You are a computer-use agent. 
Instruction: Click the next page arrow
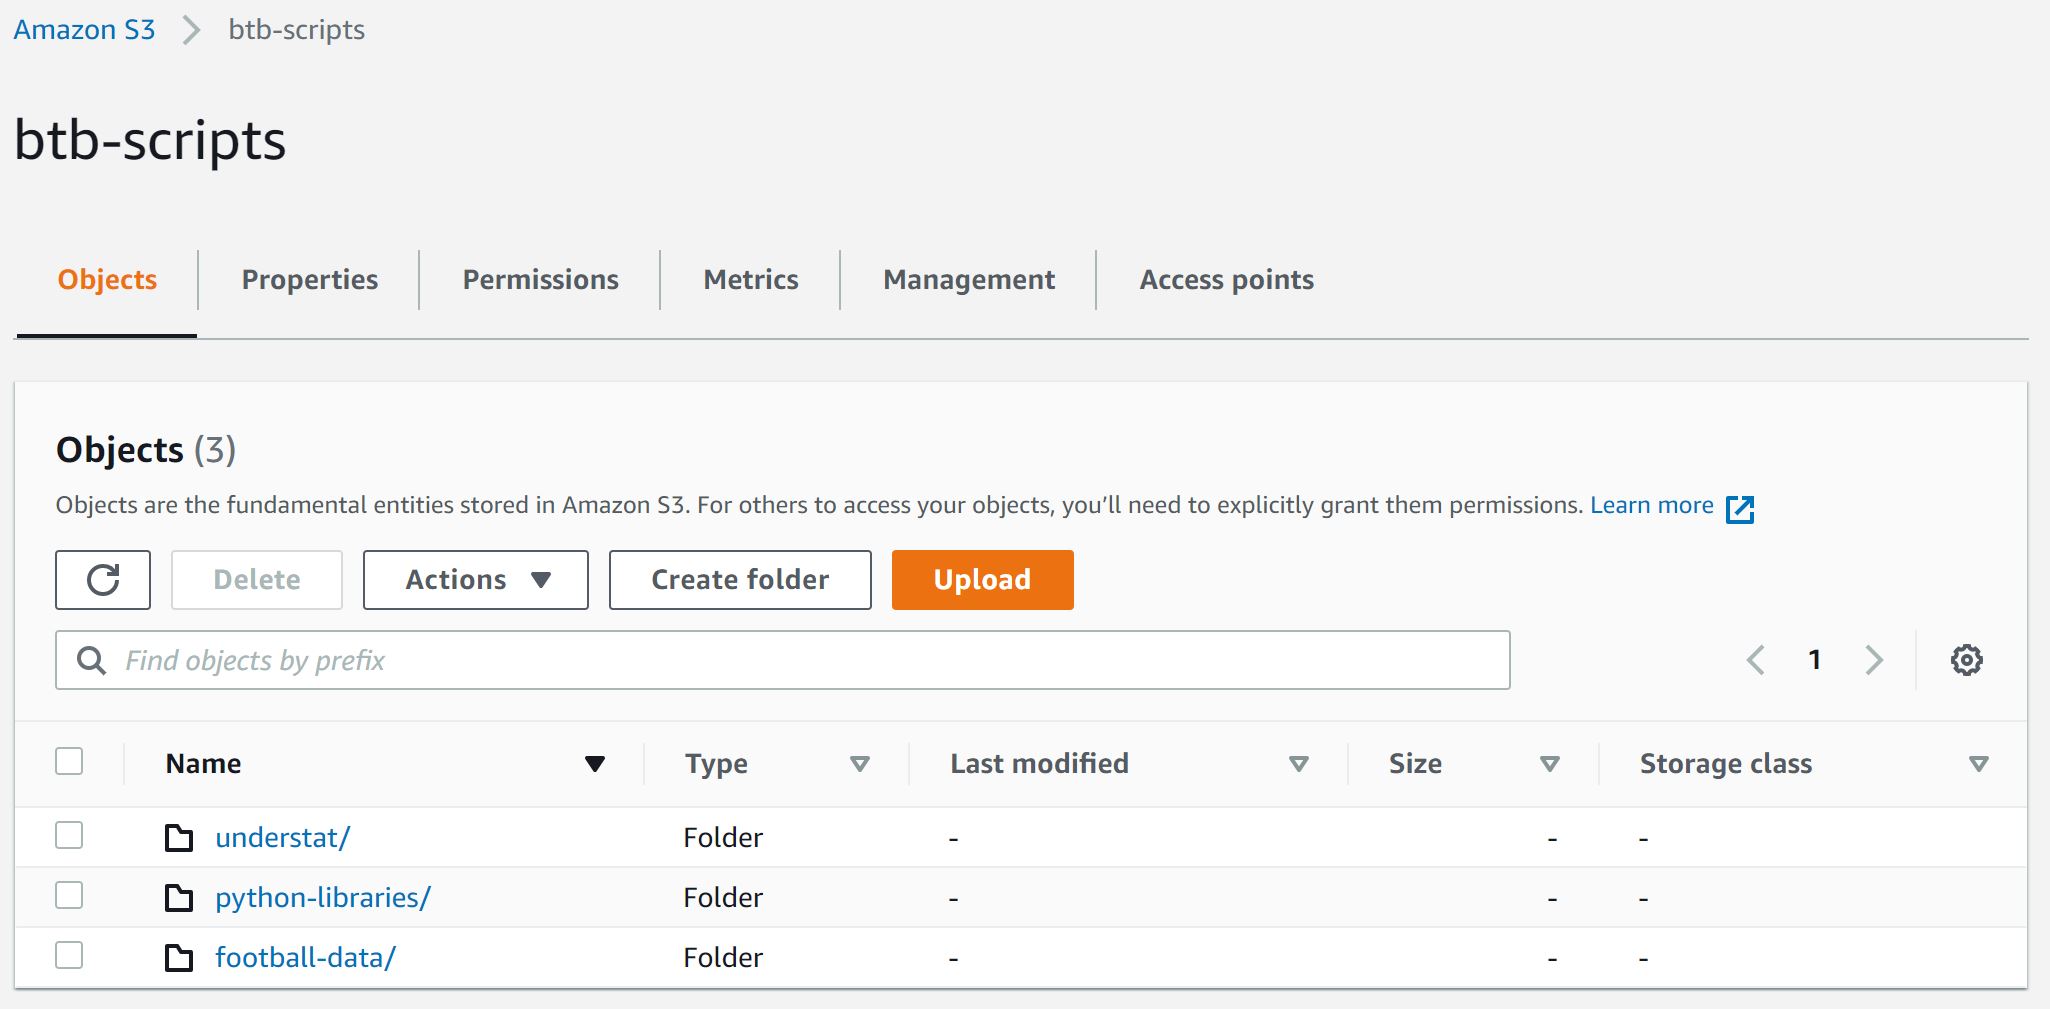(x=1874, y=659)
